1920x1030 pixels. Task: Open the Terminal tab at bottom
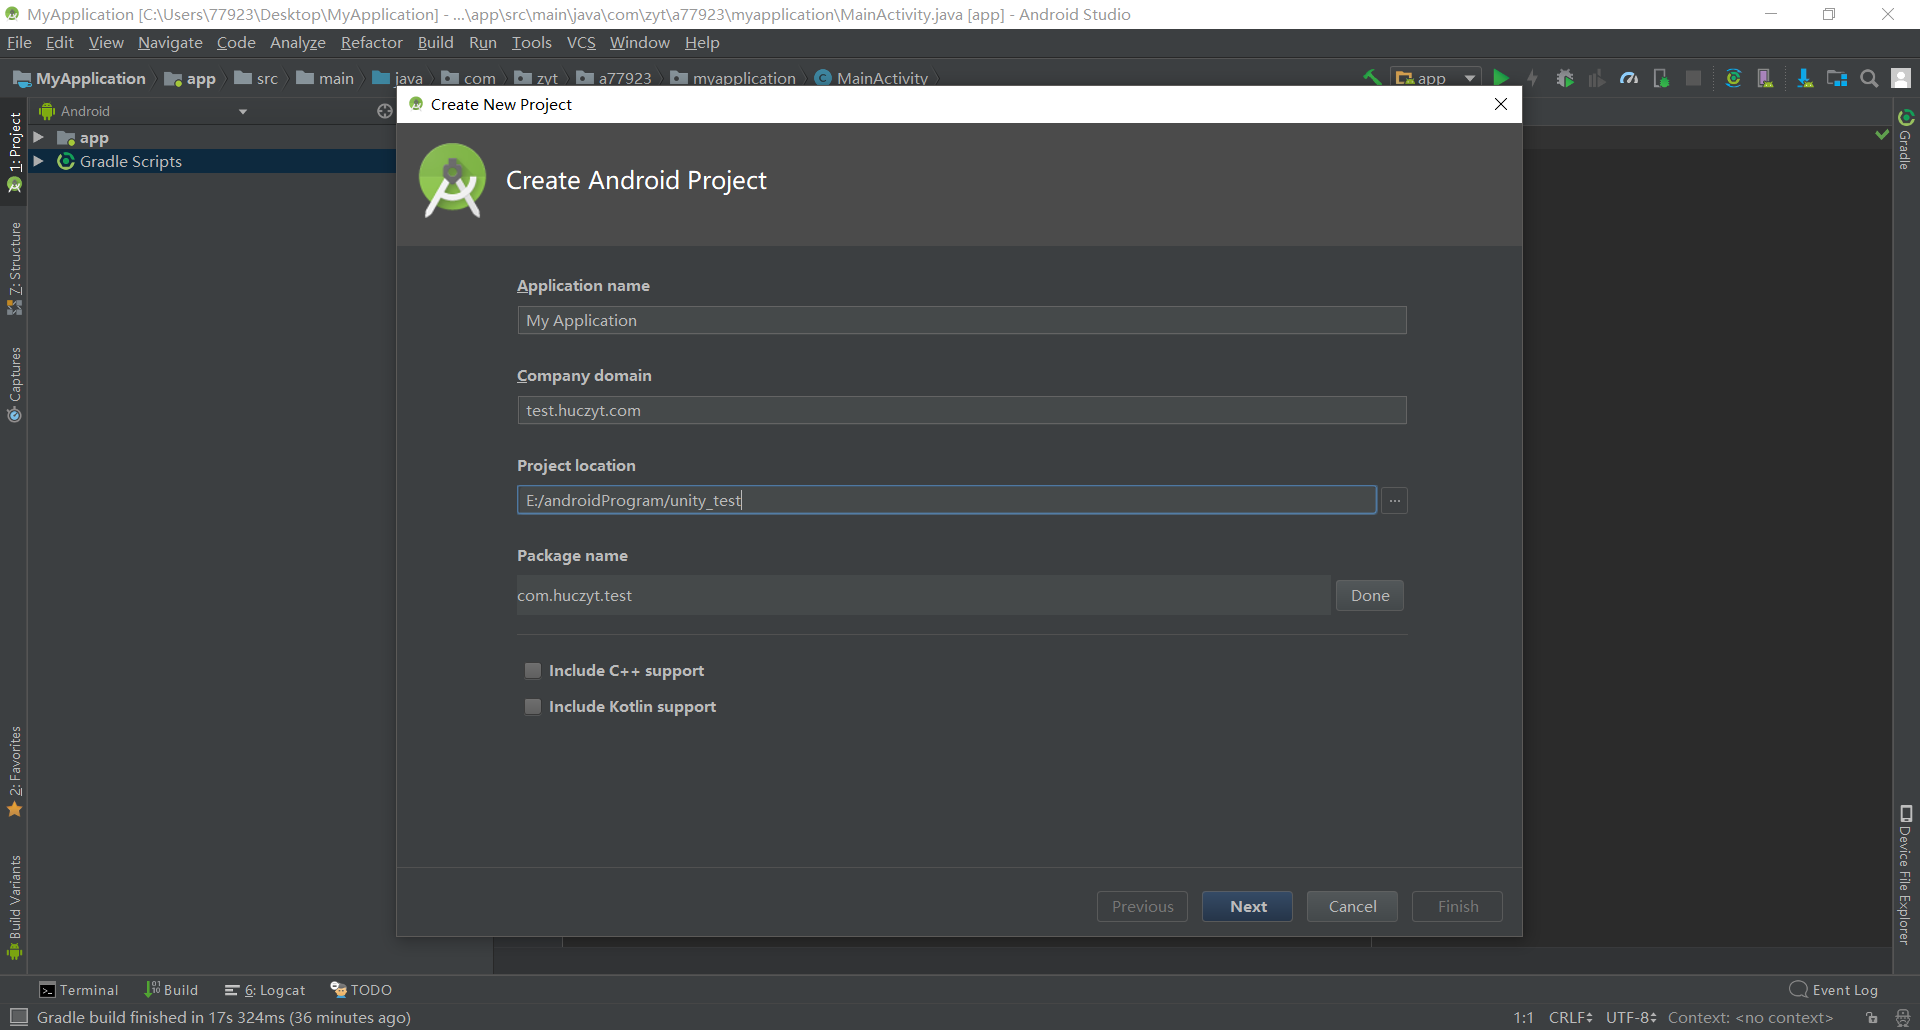[x=79, y=990]
